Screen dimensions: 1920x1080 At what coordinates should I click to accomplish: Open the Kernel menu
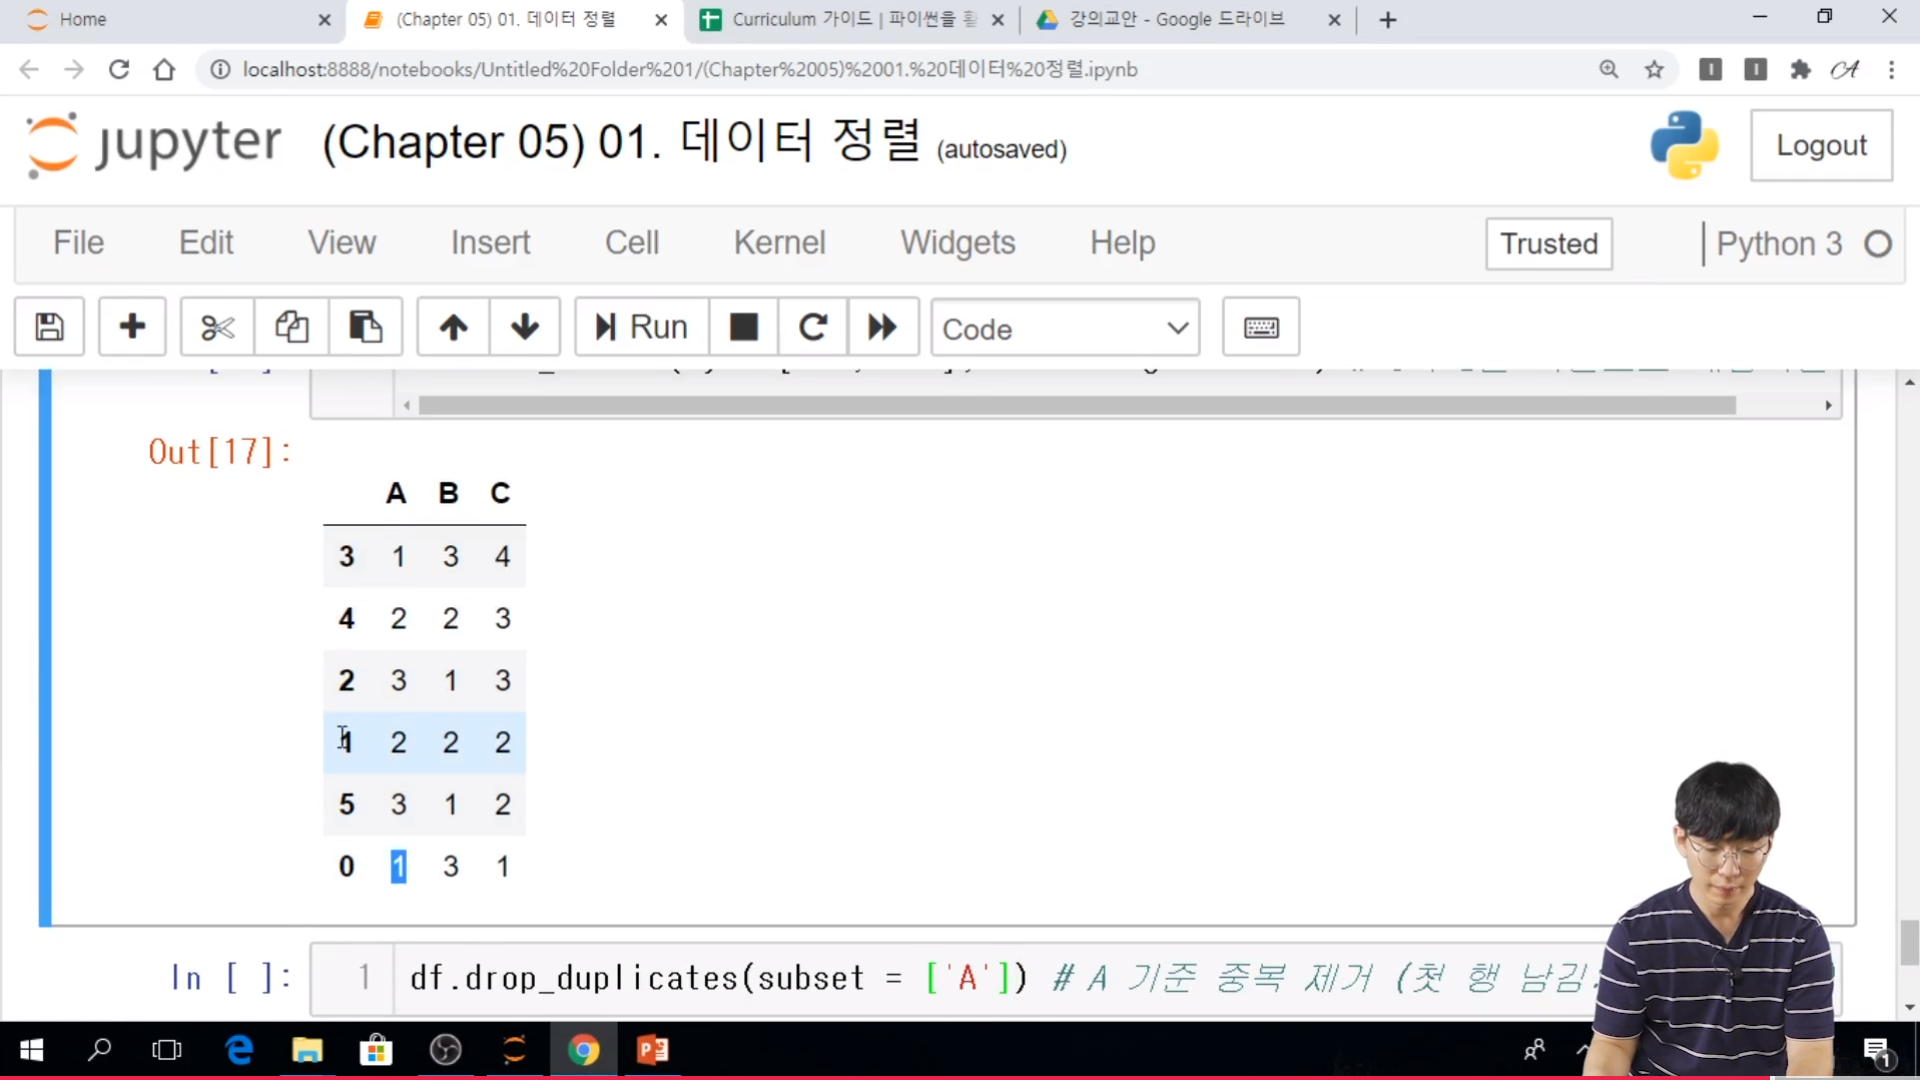pos(779,242)
